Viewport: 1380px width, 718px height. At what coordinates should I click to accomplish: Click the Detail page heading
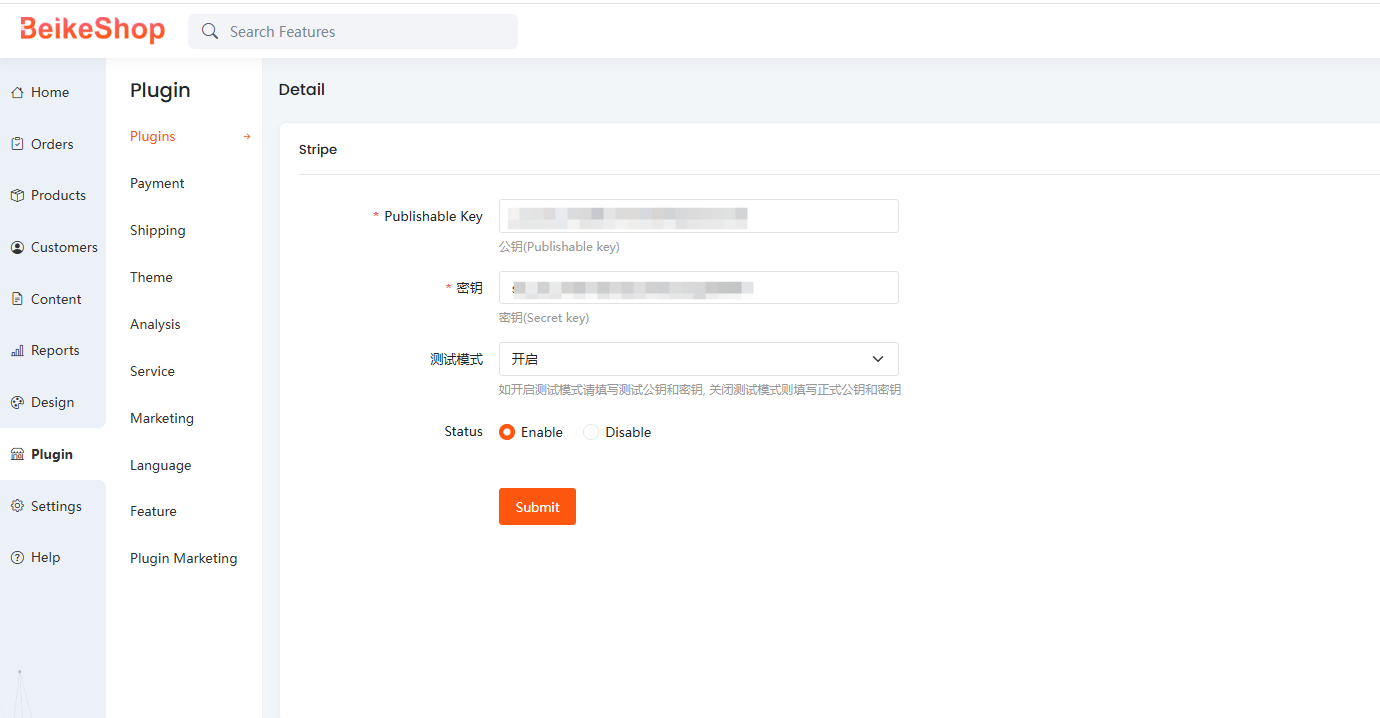[x=302, y=89]
